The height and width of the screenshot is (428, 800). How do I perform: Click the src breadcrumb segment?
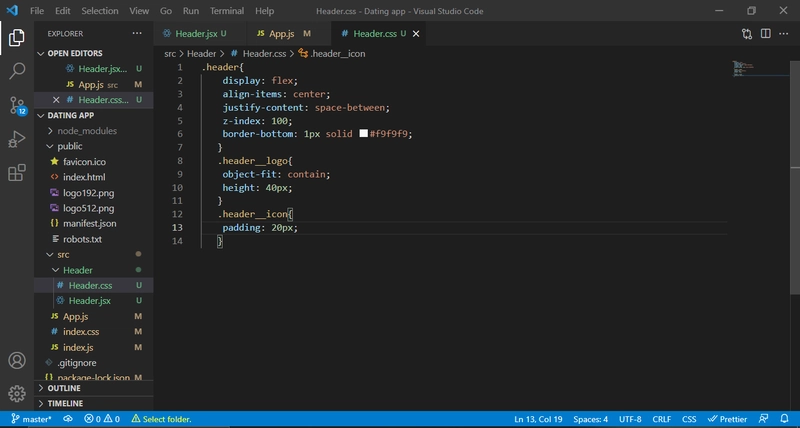[170, 54]
